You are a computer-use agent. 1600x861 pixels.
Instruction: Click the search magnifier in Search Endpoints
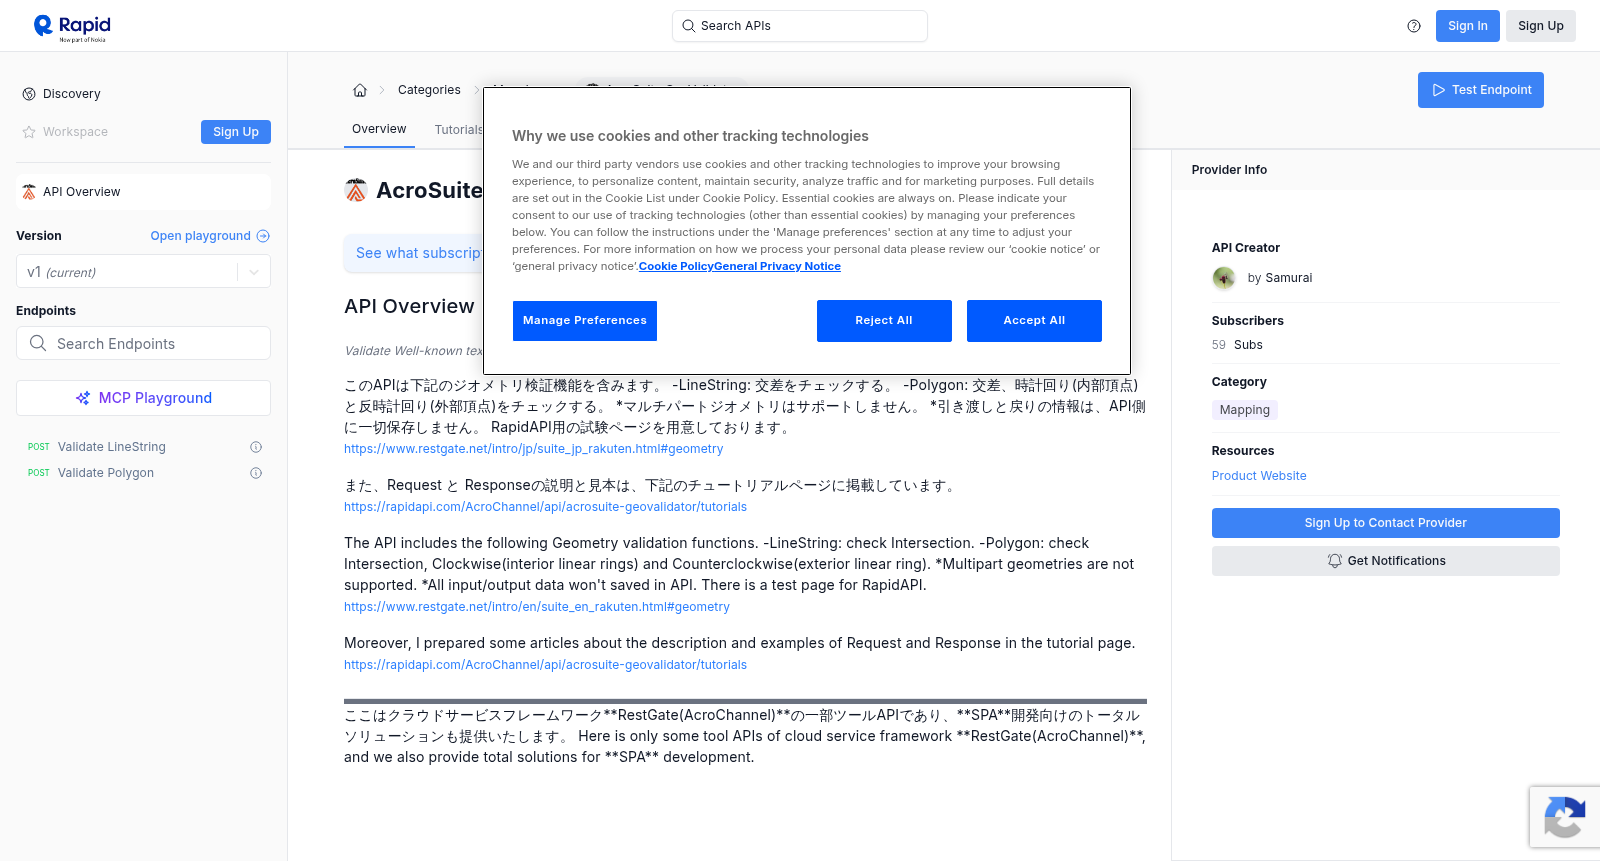pos(38,343)
